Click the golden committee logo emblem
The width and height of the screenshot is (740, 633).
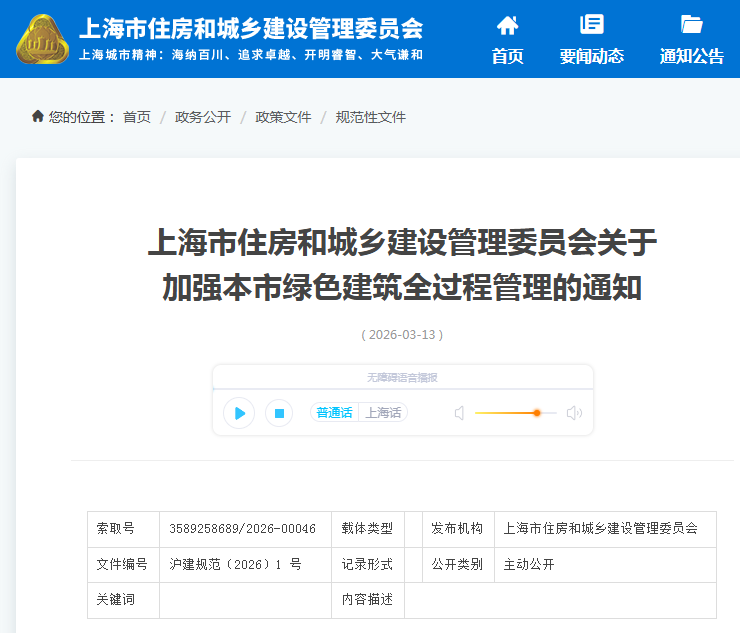tap(42, 40)
